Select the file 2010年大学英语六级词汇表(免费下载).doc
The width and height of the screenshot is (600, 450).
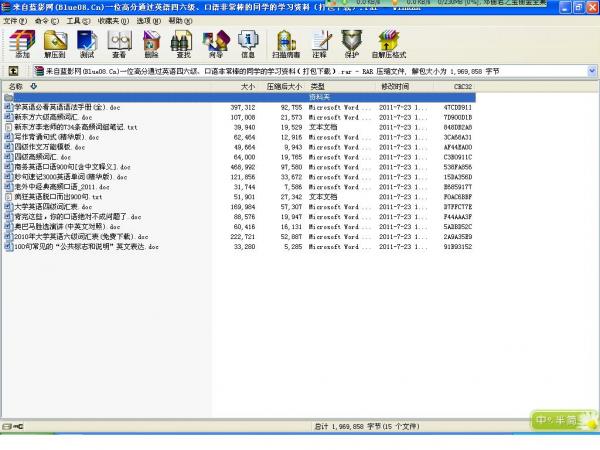click(x=81, y=236)
